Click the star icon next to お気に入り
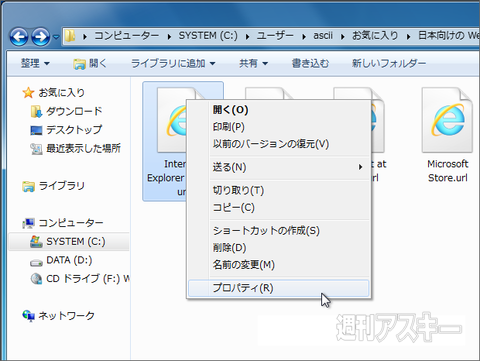480x361 pixels. click(x=28, y=93)
